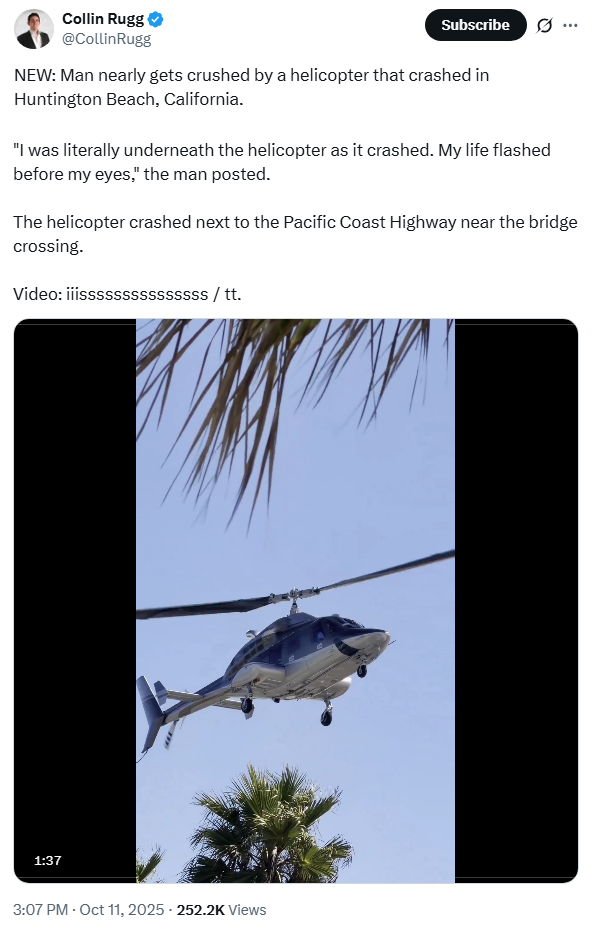Image resolution: width=594 pixels, height=926 pixels.
Task: Click the 'NEW: Man nearly gets crushed' paragraph
Action: [x=252, y=87]
